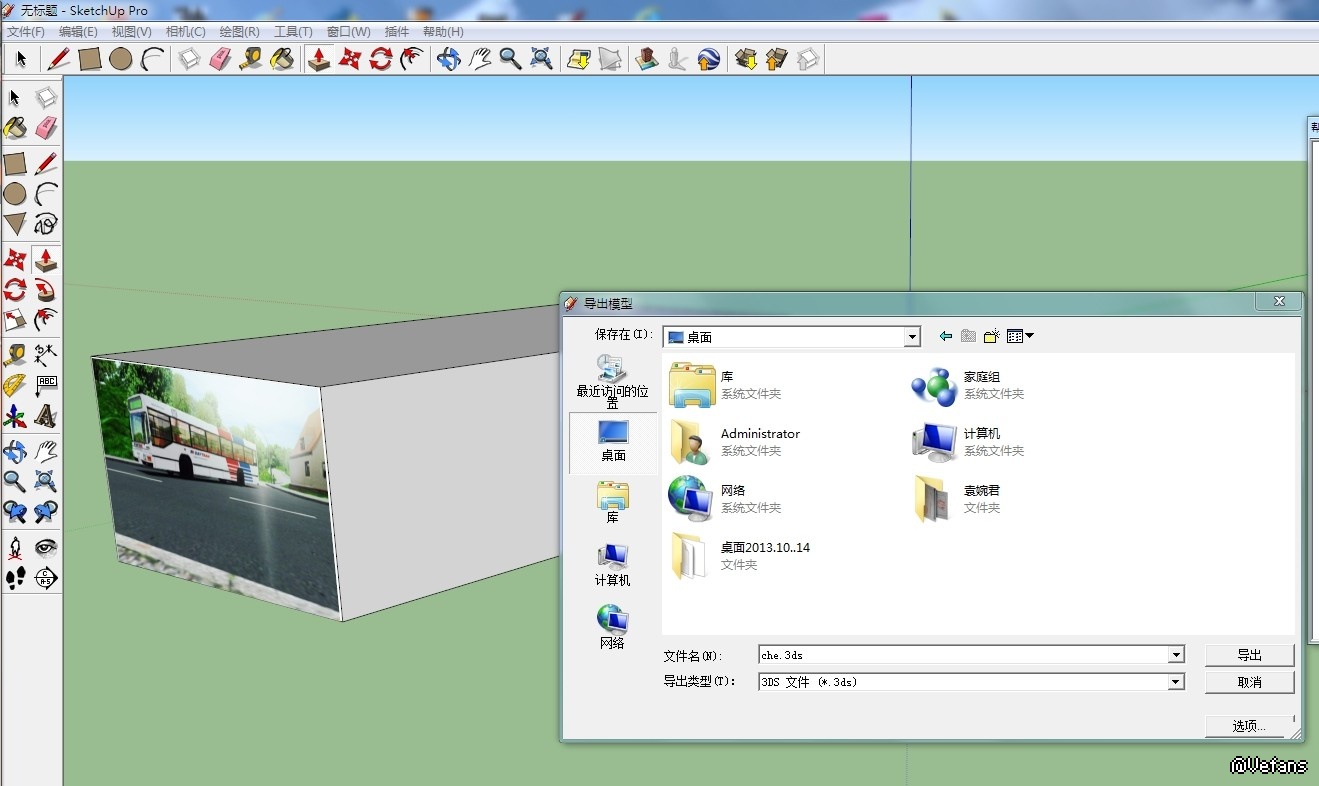
Task: Open the 文件名 dropdown arrow
Action: pos(1176,655)
